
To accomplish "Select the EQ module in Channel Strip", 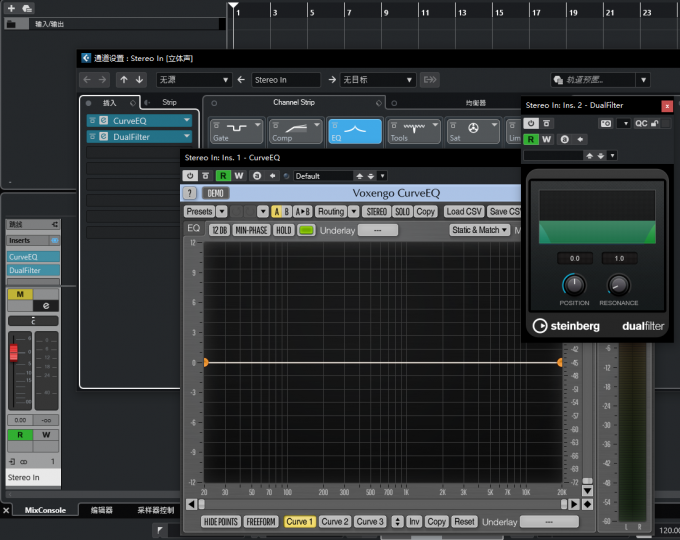I will pos(355,131).
